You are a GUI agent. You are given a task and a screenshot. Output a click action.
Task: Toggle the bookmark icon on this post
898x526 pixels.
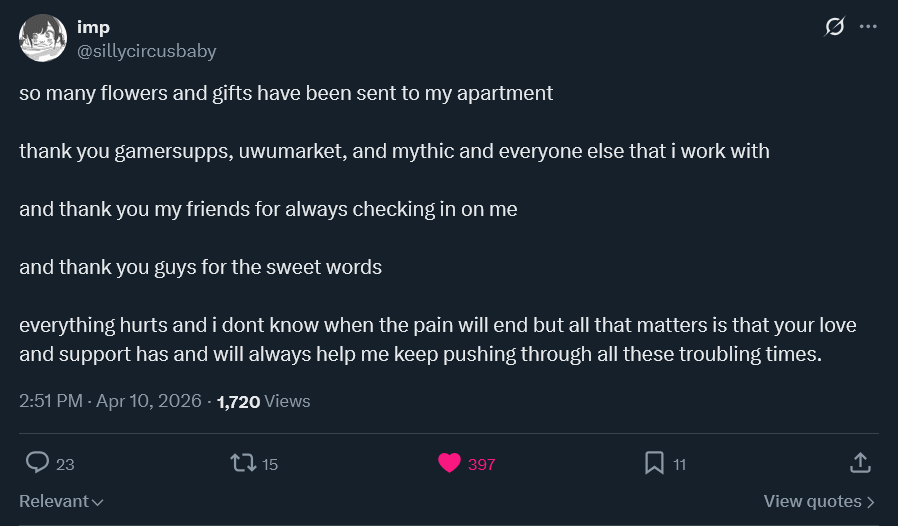654,462
